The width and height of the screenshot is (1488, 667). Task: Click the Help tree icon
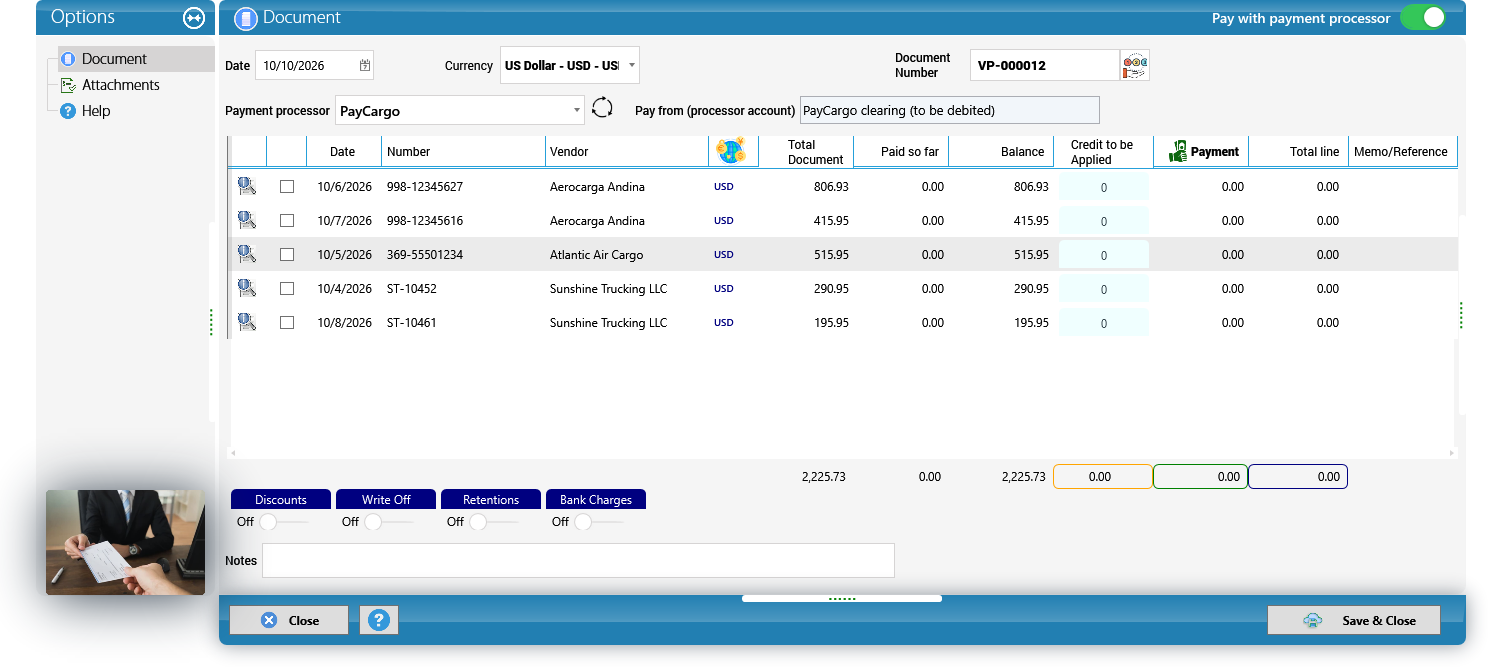click(68, 111)
